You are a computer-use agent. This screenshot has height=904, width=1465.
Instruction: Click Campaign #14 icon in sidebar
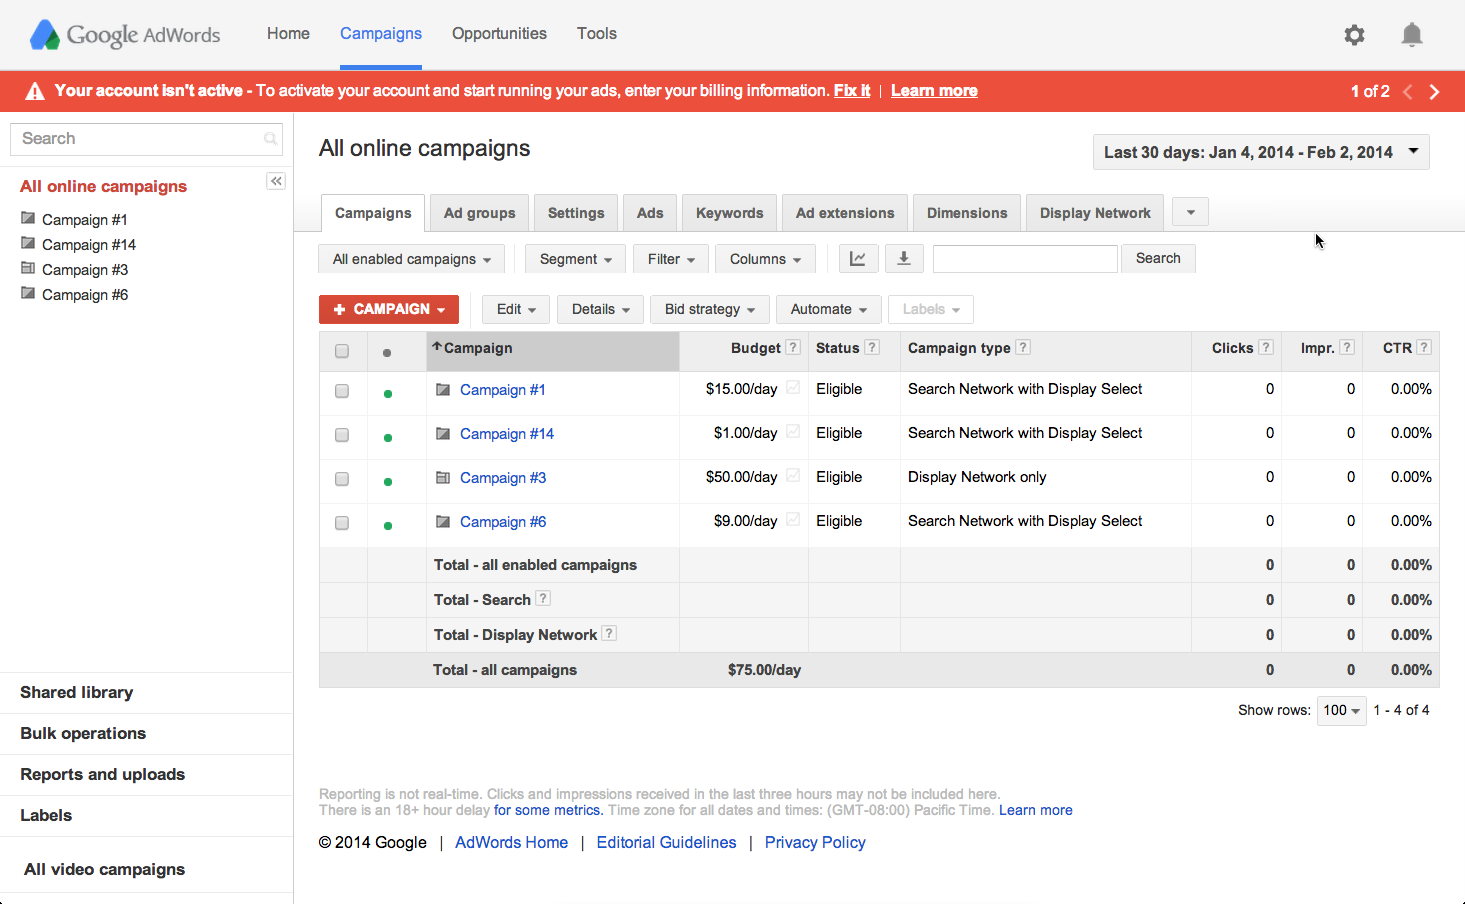tap(28, 243)
